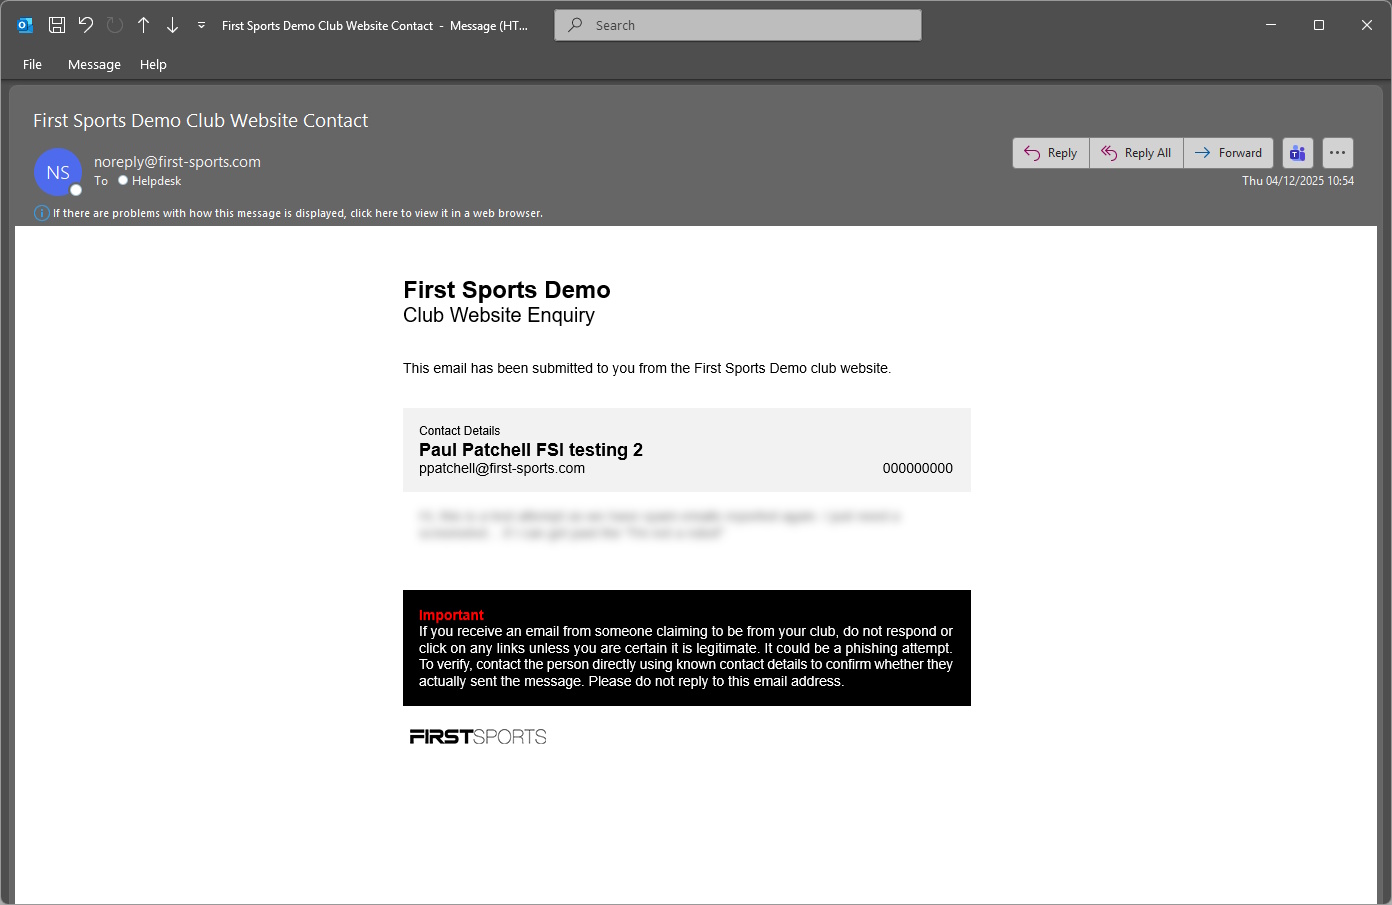Click the Search box in the title bar
This screenshot has width=1392, height=905.
coord(738,25)
